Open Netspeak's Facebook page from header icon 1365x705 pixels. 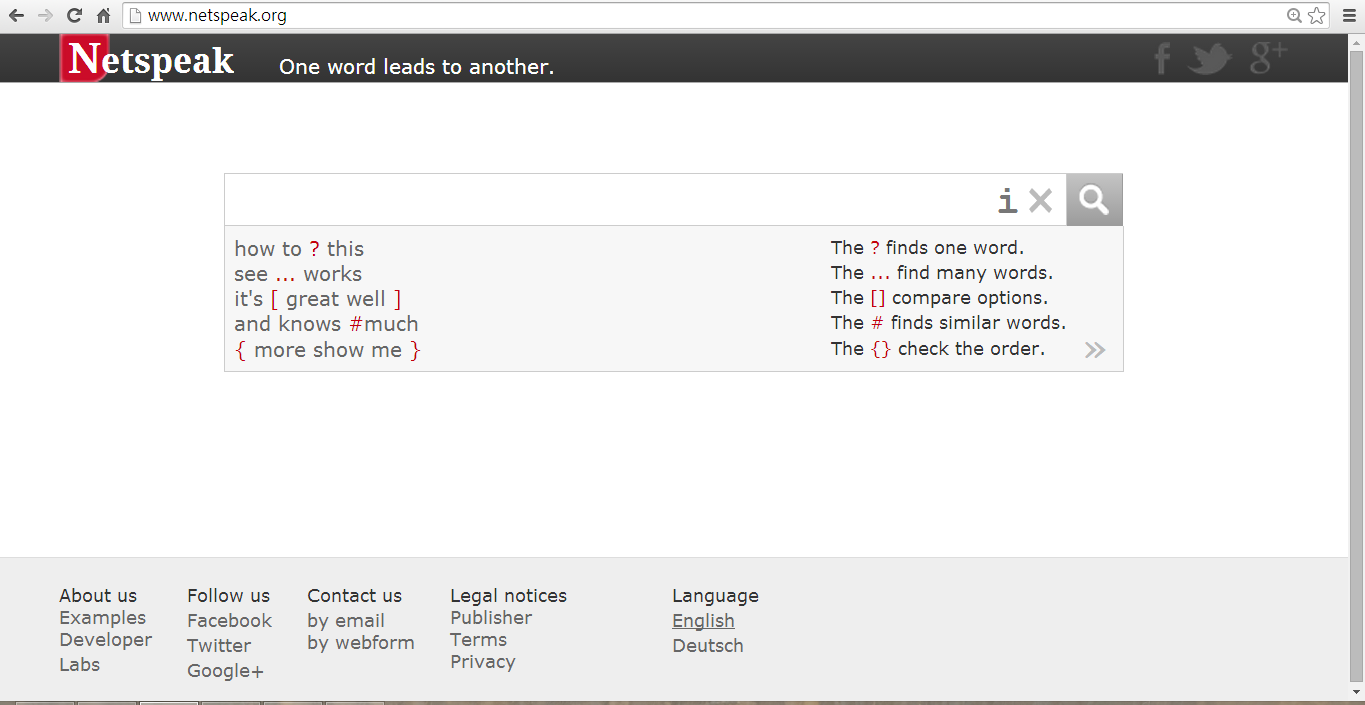(x=1161, y=59)
